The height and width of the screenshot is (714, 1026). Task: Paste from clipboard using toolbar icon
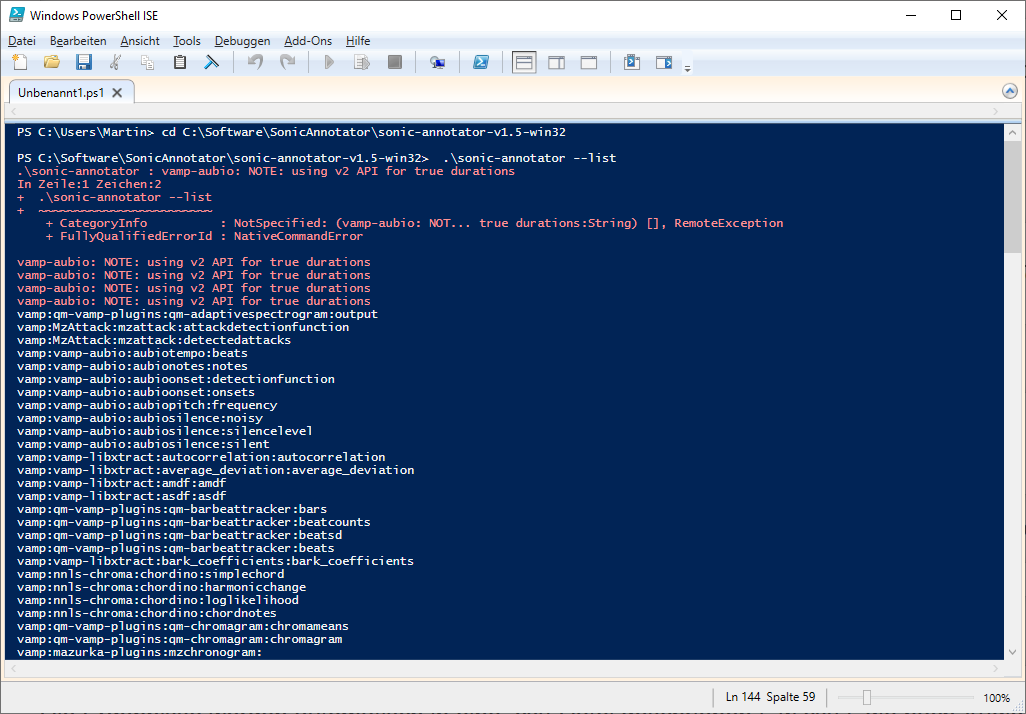click(x=180, y=61)
